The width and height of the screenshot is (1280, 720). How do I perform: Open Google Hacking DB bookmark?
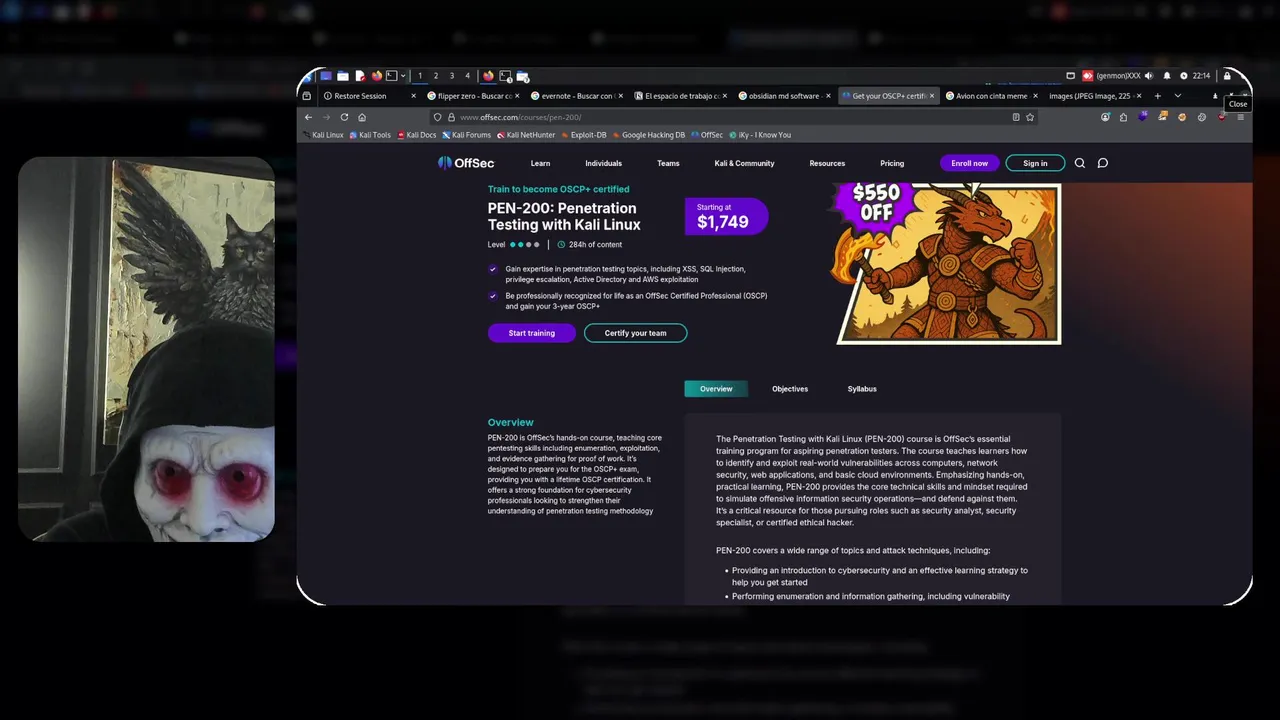pos(649,135)
